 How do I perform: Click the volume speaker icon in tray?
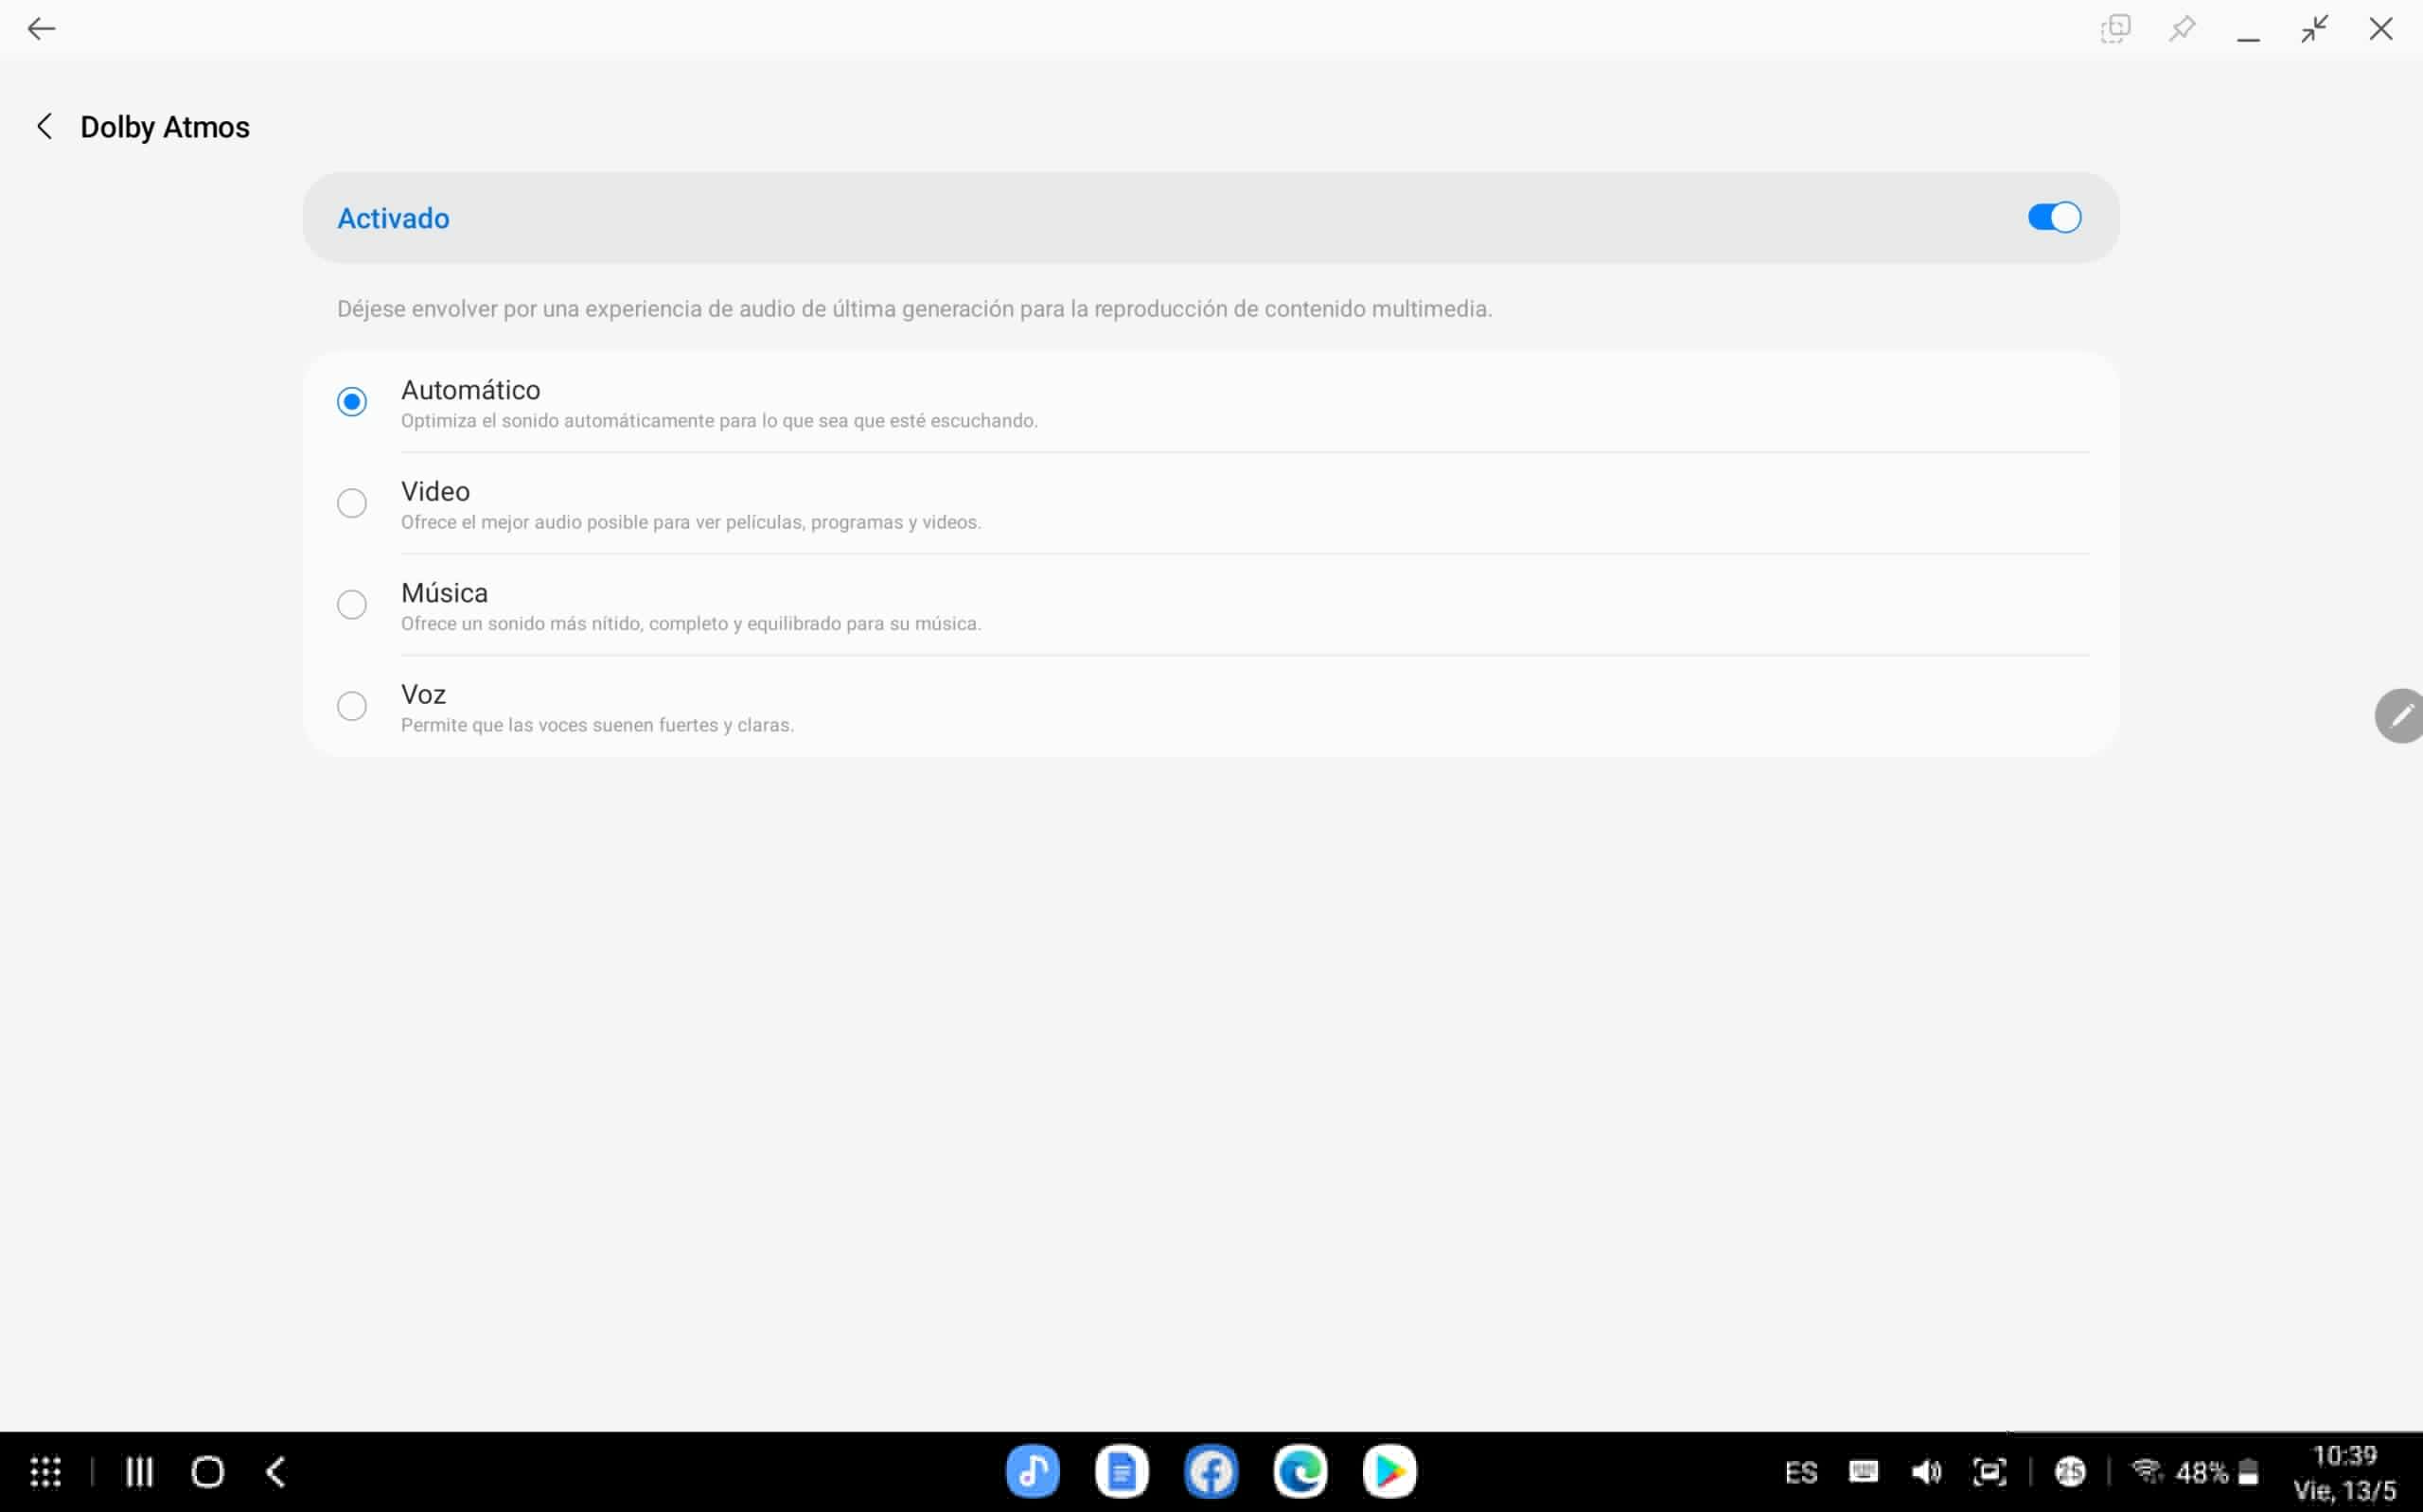(1926, 1471)
